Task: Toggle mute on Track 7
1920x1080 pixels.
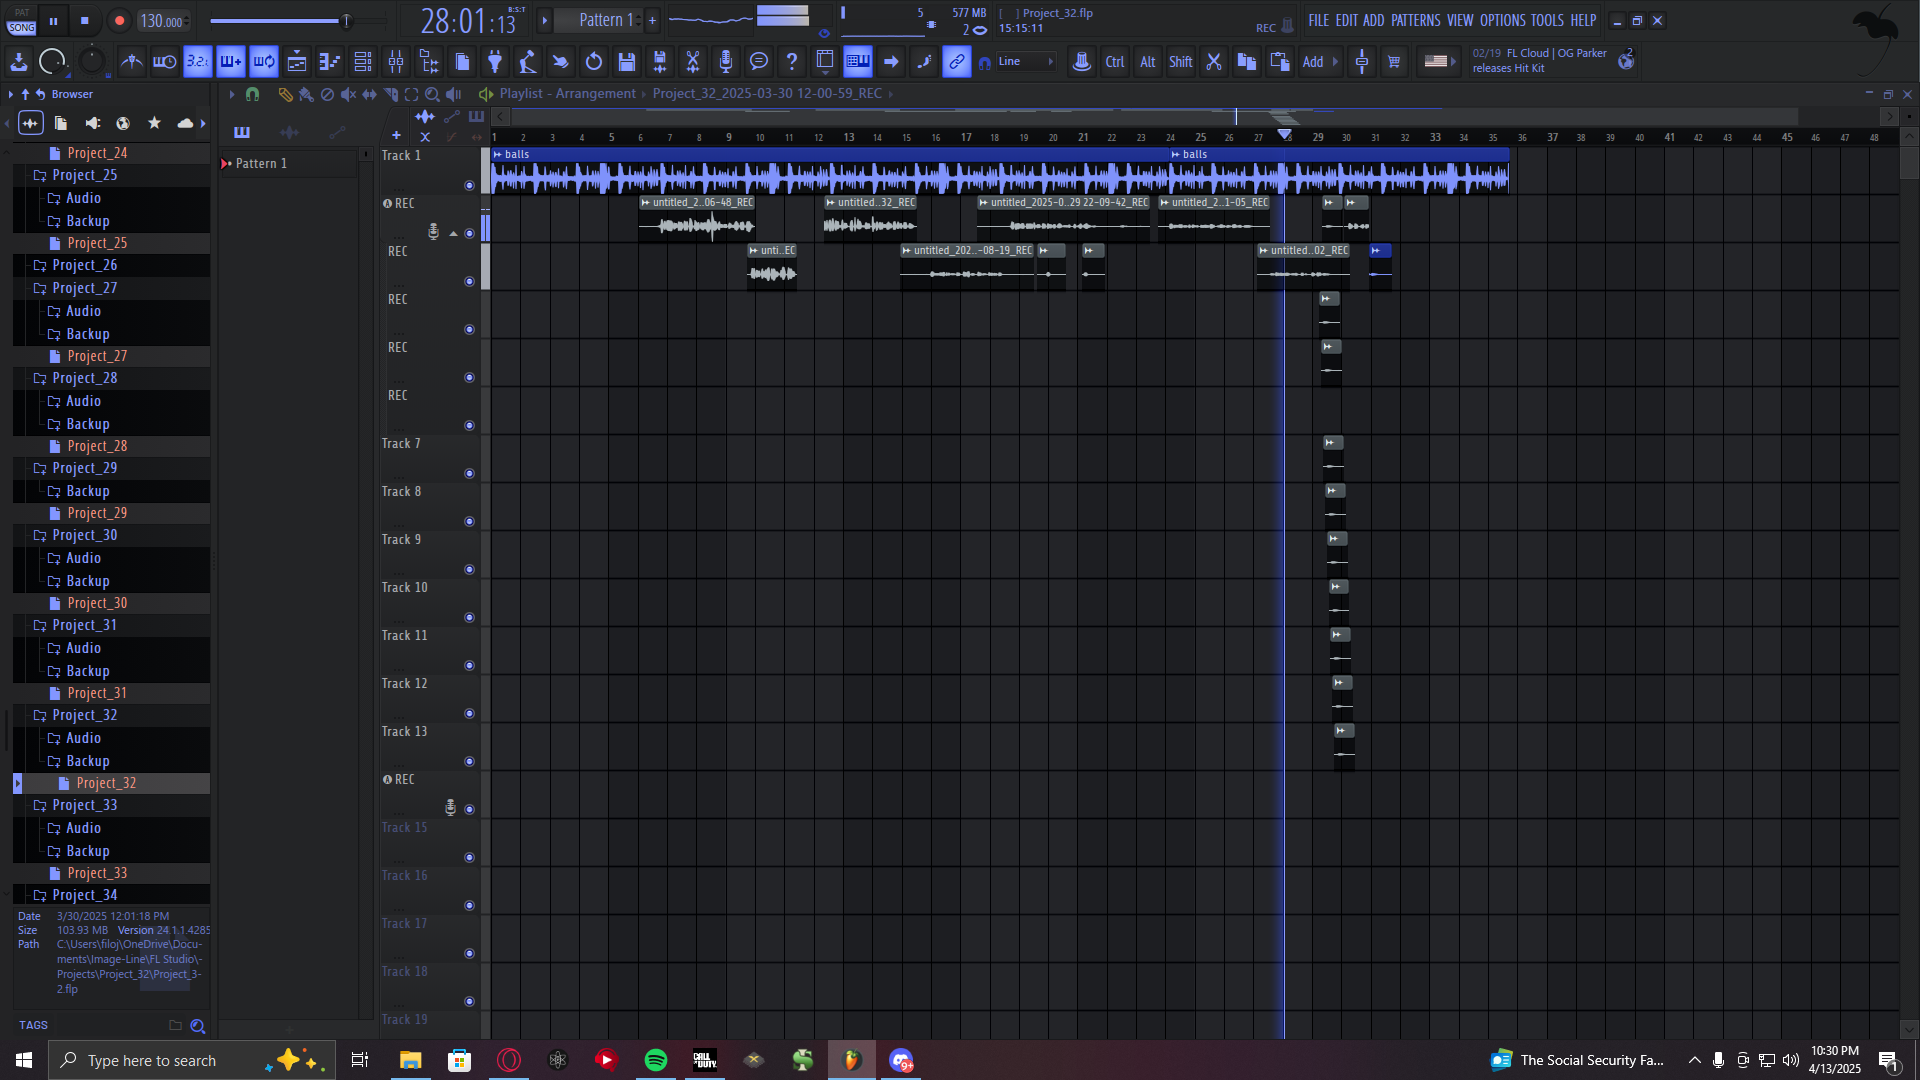Action: click(469, 473)
